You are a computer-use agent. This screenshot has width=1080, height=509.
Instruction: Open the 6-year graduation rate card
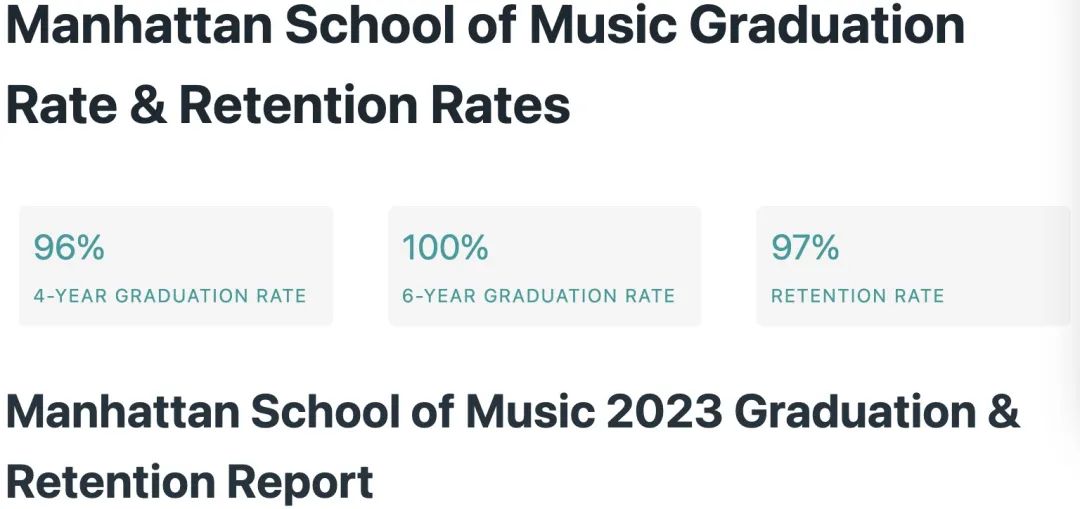[545, 266]
